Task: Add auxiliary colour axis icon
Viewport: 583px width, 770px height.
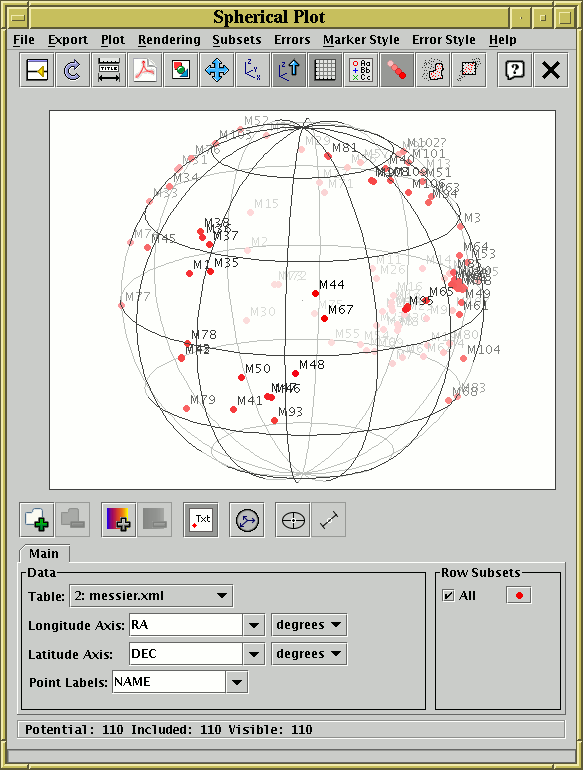Action: [x=118, y=520]
